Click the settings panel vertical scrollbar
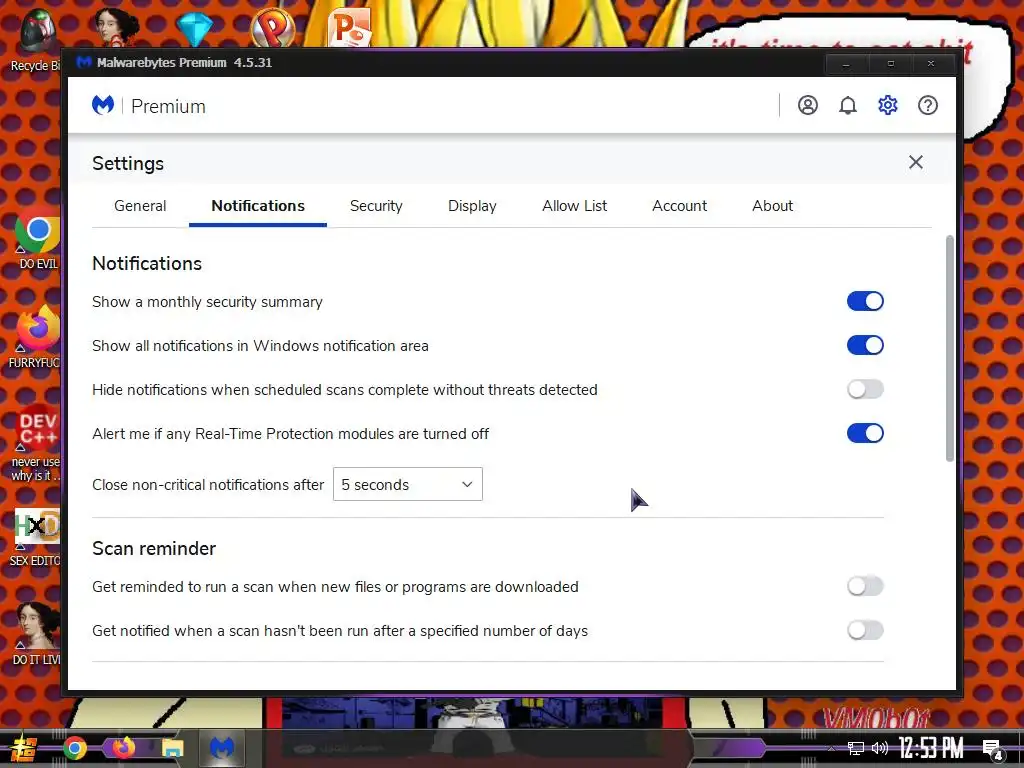 click(950, 349)
